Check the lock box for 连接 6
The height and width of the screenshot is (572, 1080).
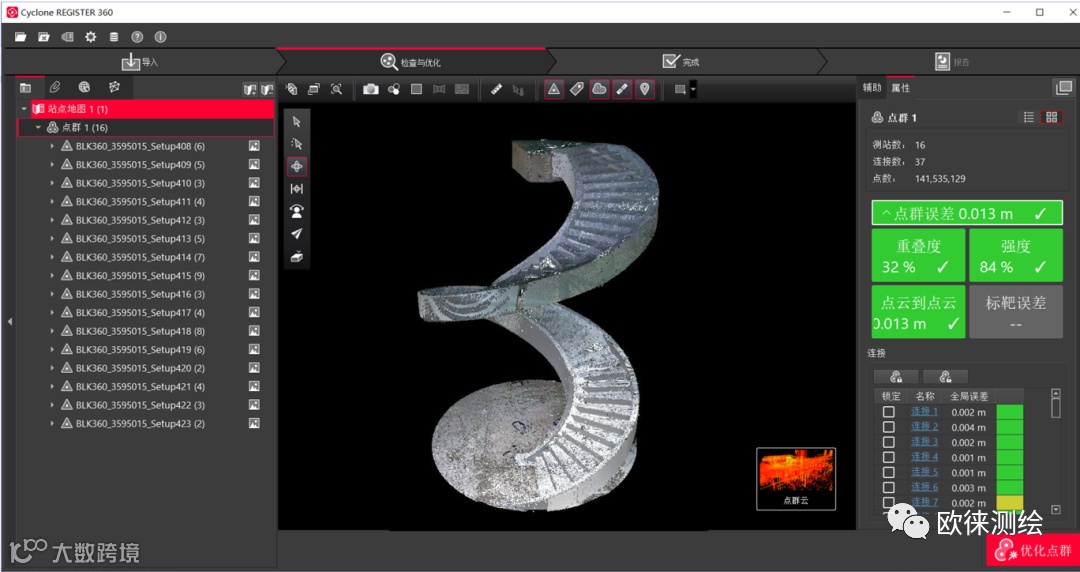pos(889,488)
